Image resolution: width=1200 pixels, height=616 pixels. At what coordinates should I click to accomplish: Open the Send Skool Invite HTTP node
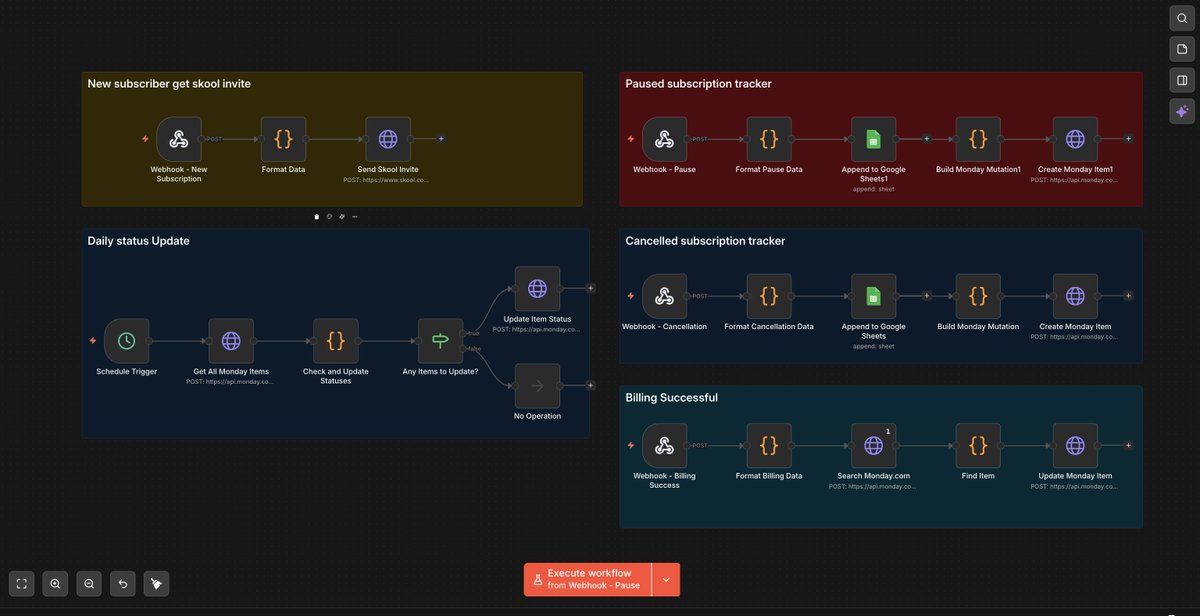387,139
